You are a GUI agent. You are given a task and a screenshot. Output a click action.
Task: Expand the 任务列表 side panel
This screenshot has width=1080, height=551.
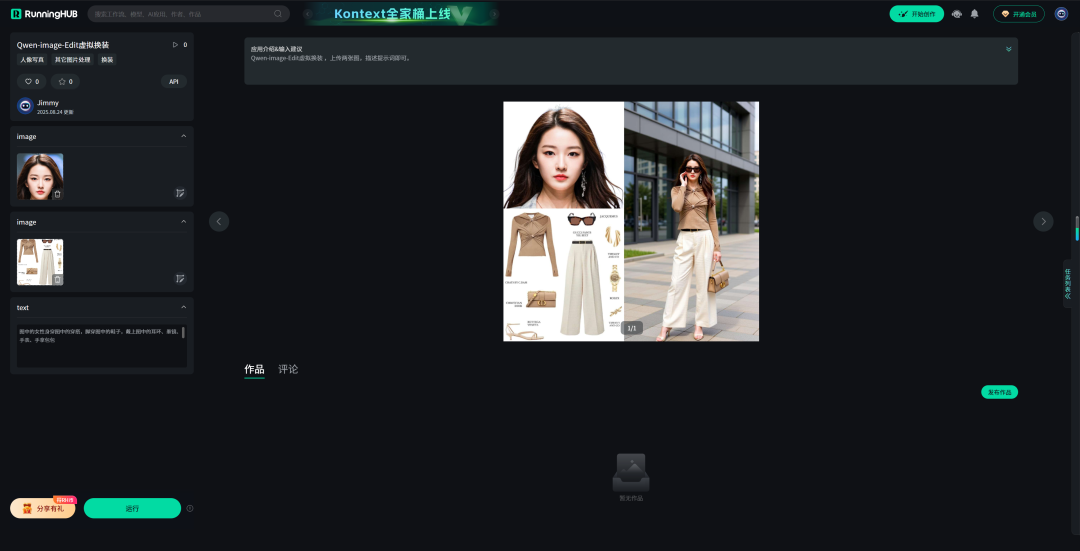[1068, 283]
